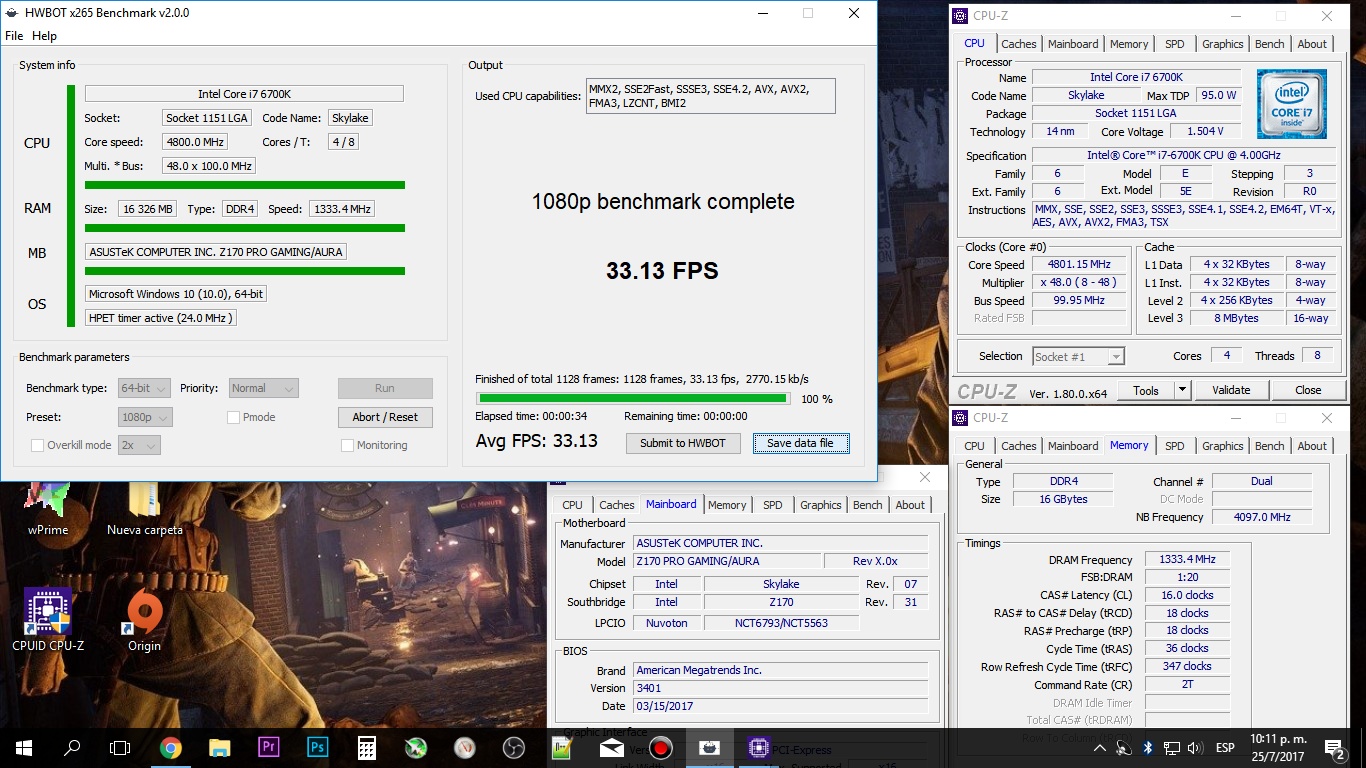Click the Used CPU capabilities text box
The image size is (1366, 768).
pyautogui.click(x=710, y=96)
